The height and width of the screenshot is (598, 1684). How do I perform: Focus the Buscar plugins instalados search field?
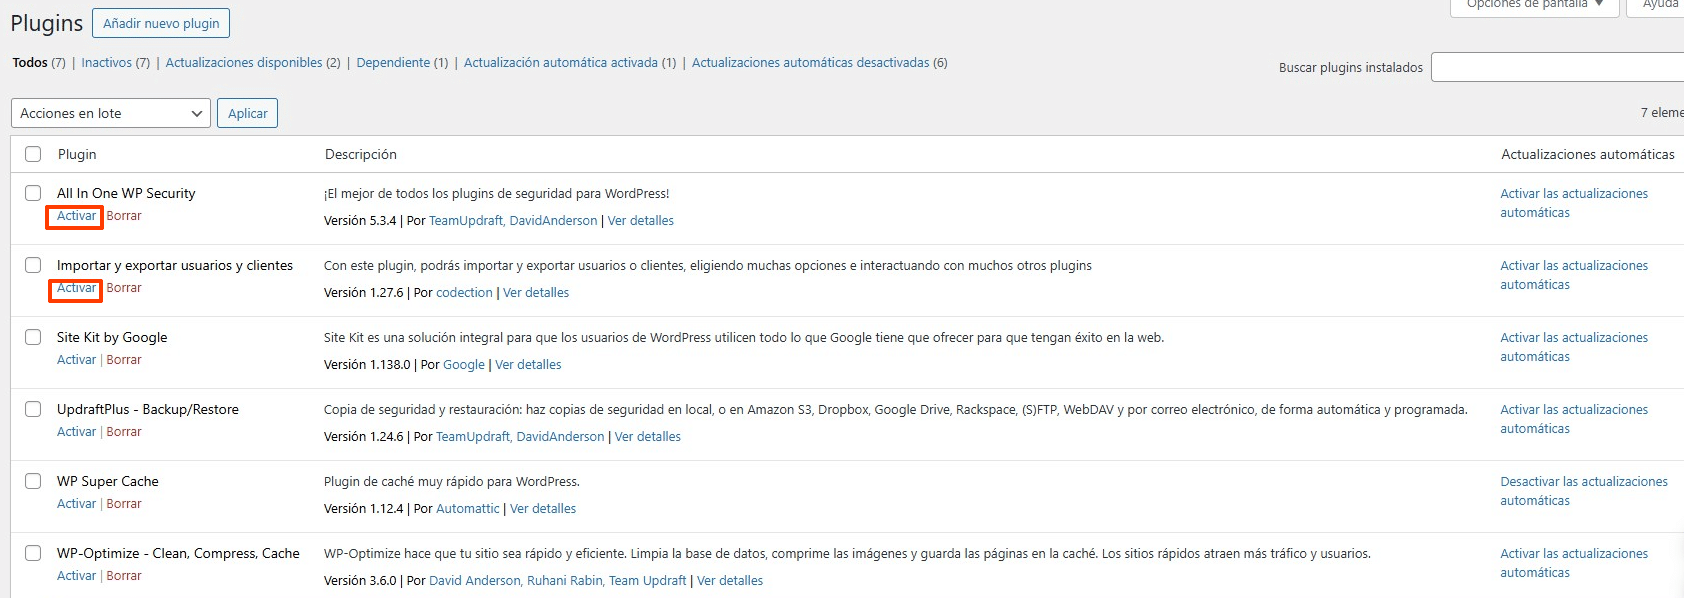1557,67
